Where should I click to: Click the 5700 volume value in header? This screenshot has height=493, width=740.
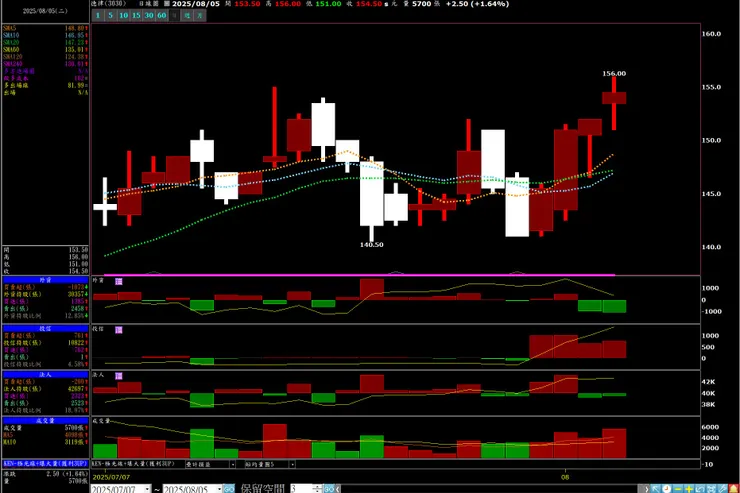(x=421, y=4)
